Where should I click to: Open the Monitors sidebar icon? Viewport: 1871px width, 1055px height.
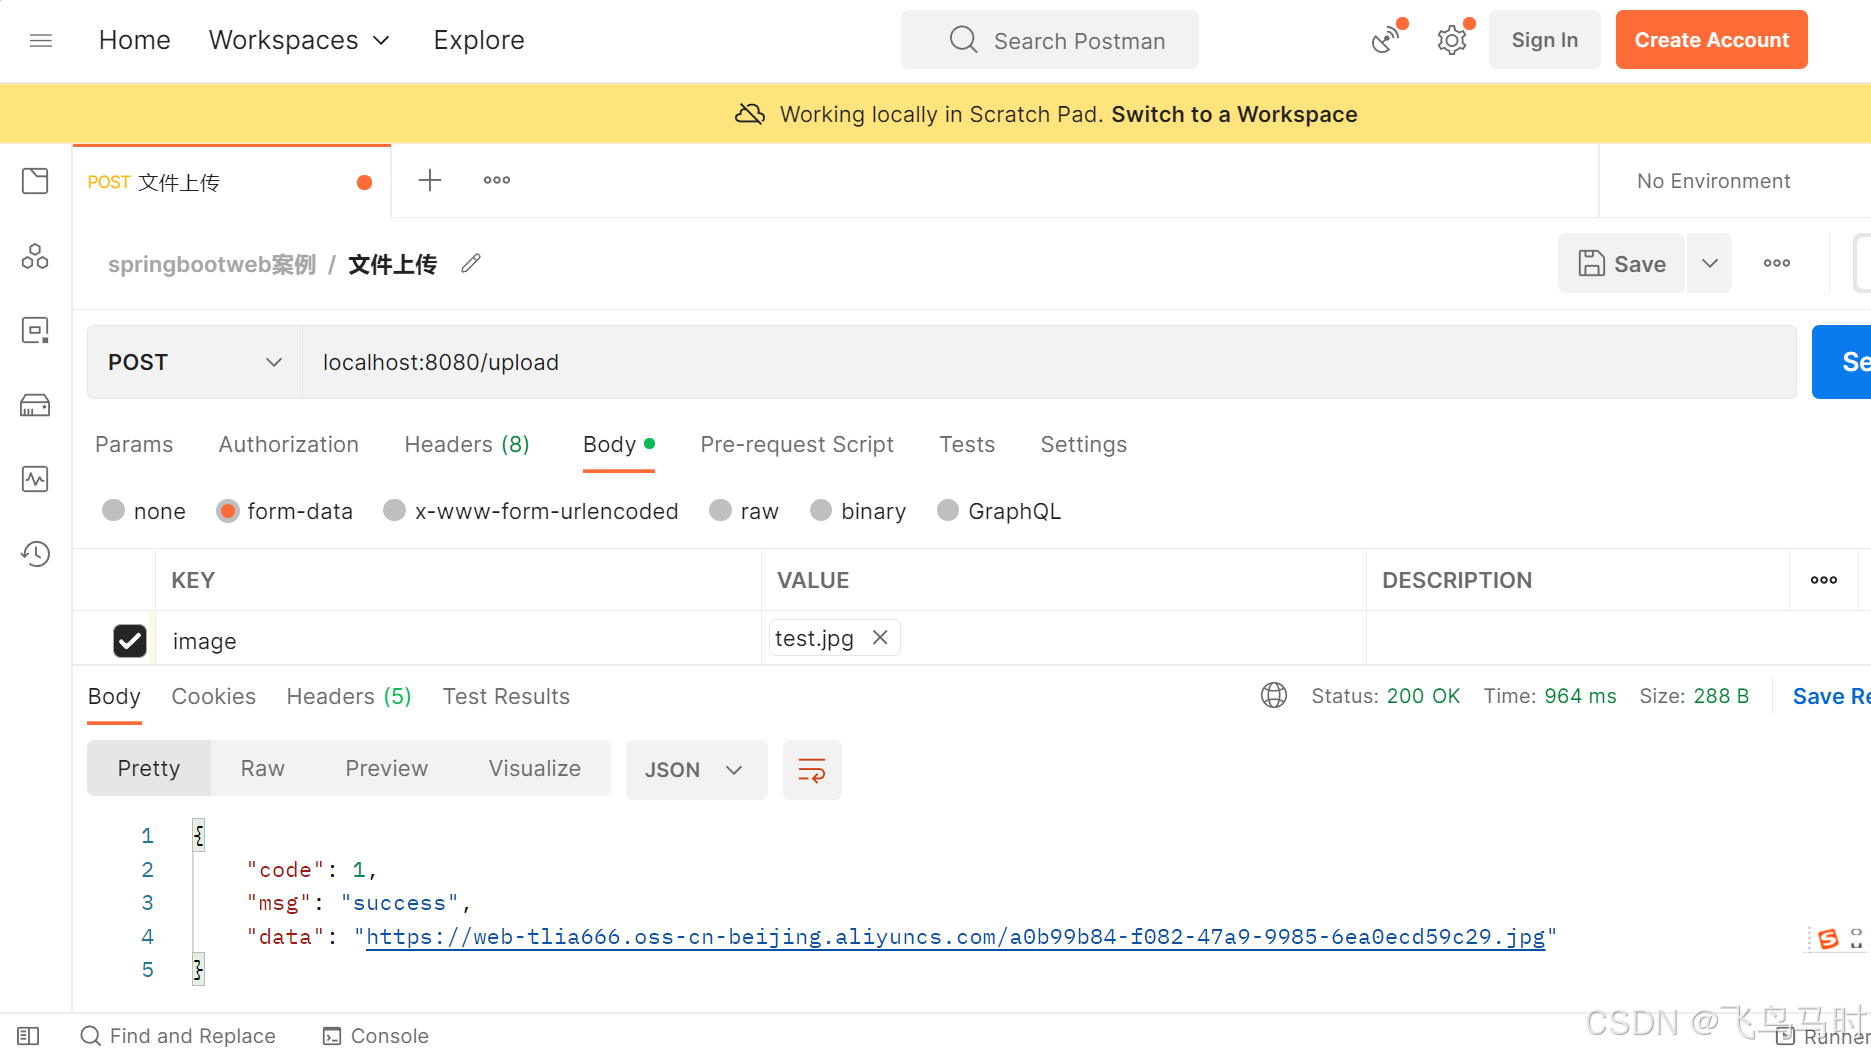click(35, 479)
